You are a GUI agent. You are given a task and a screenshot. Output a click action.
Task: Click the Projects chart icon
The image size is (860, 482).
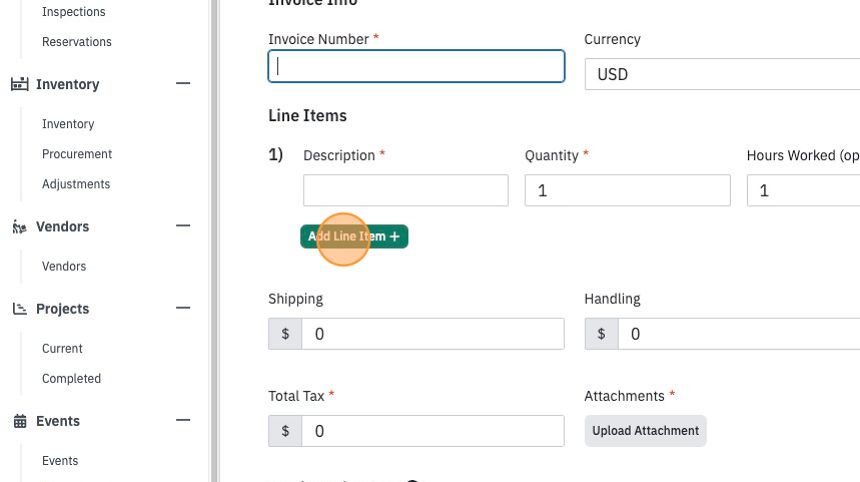[20, 309]
